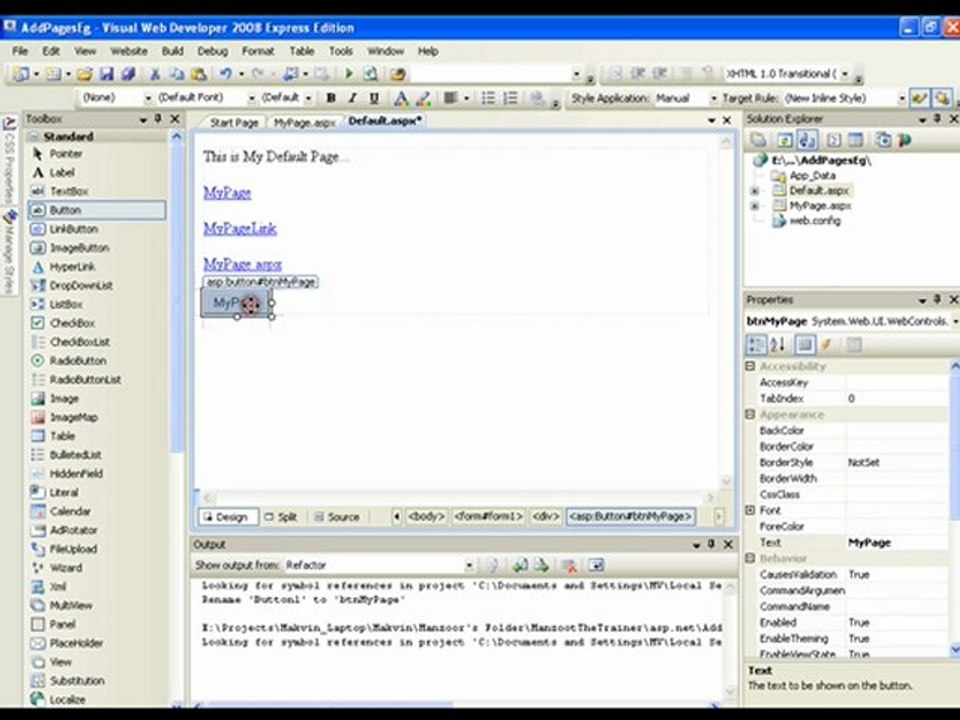Screen dimensions: 960x720
Task: Open Show output from Refactor dropdown
Action: (468, 565)
